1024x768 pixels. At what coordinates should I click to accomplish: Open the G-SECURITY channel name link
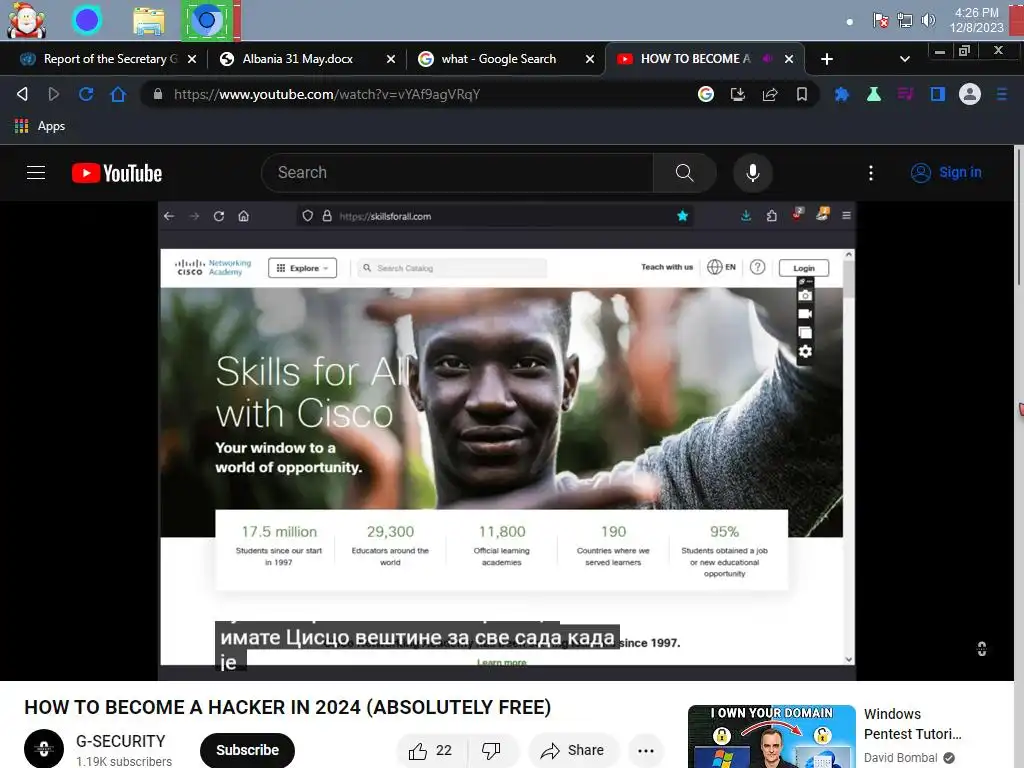pyautogui.click(x=121, y=741)
